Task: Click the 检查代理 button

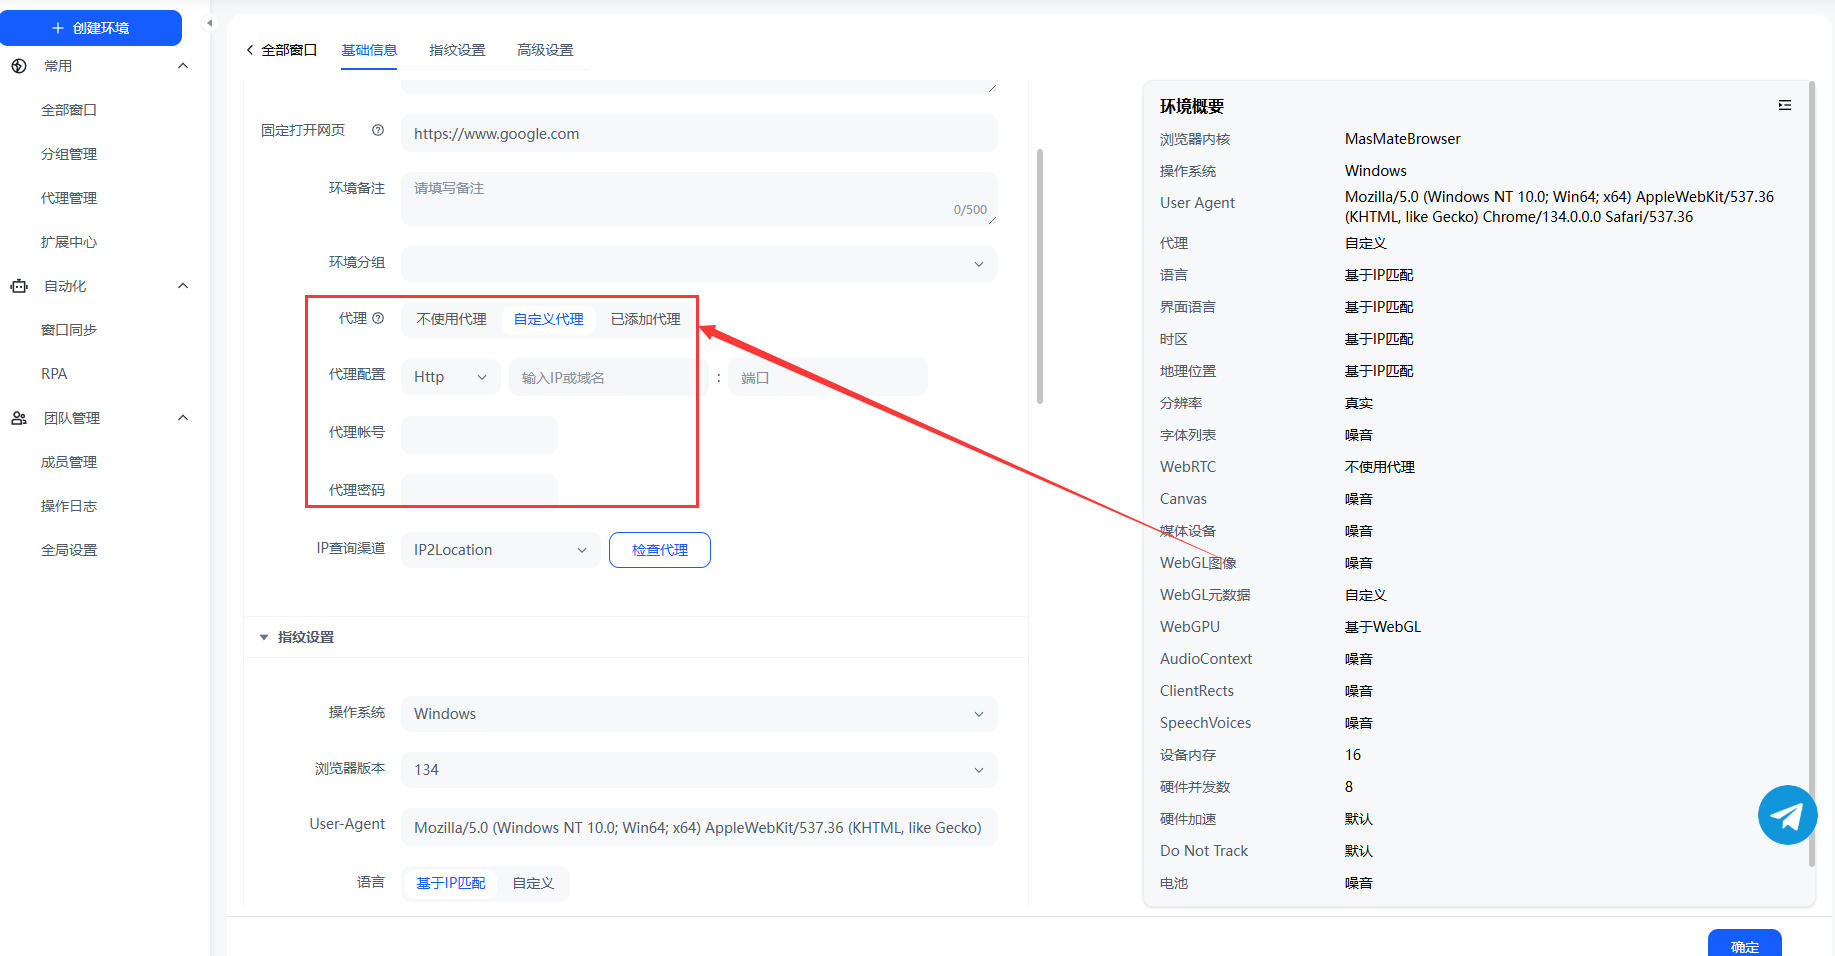Action: point(660,550)
